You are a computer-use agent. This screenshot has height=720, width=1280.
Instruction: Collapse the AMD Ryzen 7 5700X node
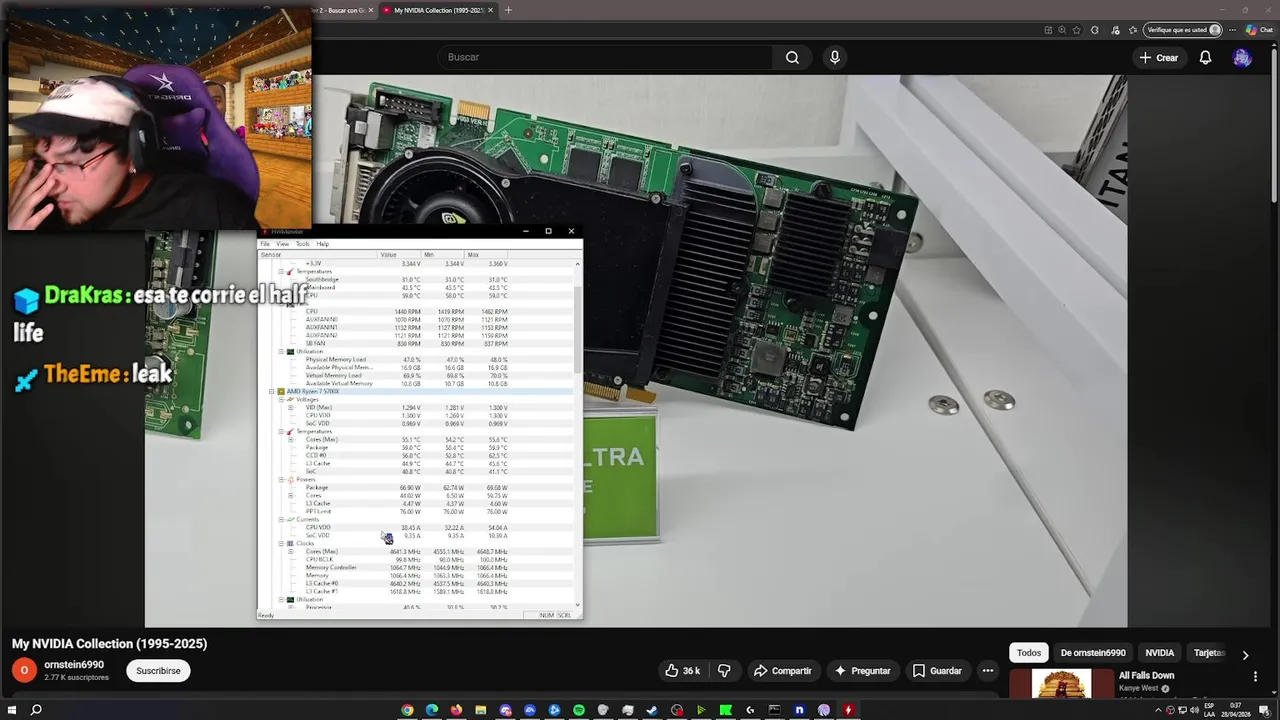click(x=272, y=392)
